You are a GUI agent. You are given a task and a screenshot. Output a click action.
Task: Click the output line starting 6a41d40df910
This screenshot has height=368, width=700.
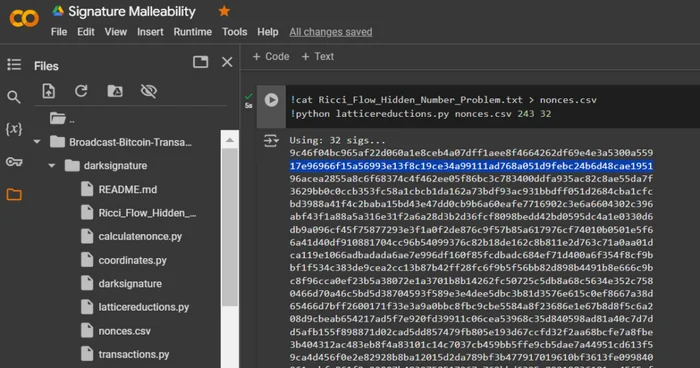pyautogui.click(x=471, y=243)
